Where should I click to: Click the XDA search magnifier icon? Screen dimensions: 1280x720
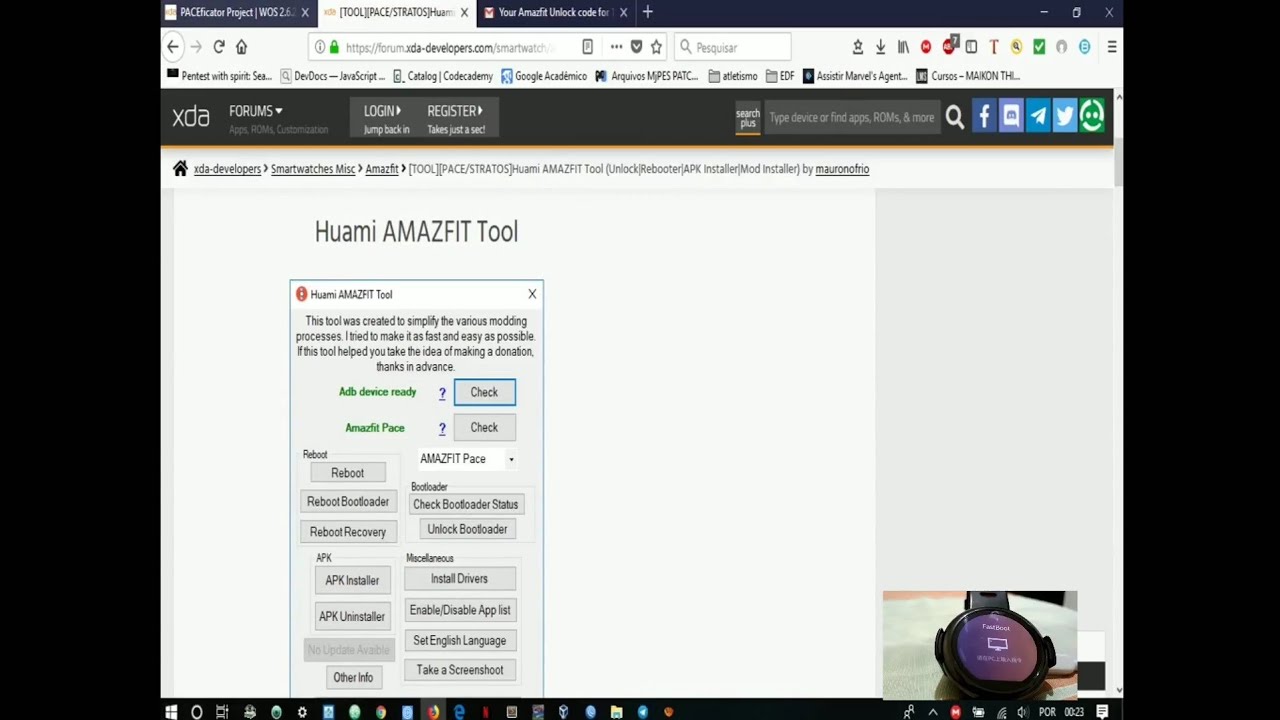coord(955,118)
